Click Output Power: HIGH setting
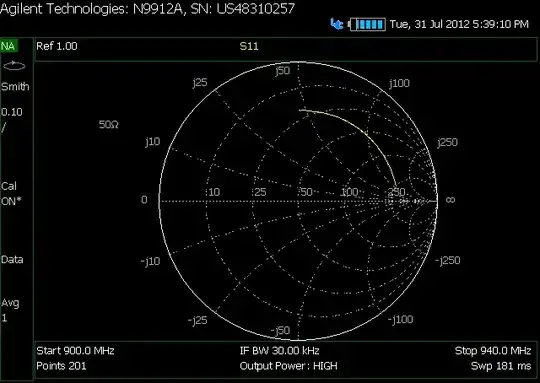 point(288,366)
